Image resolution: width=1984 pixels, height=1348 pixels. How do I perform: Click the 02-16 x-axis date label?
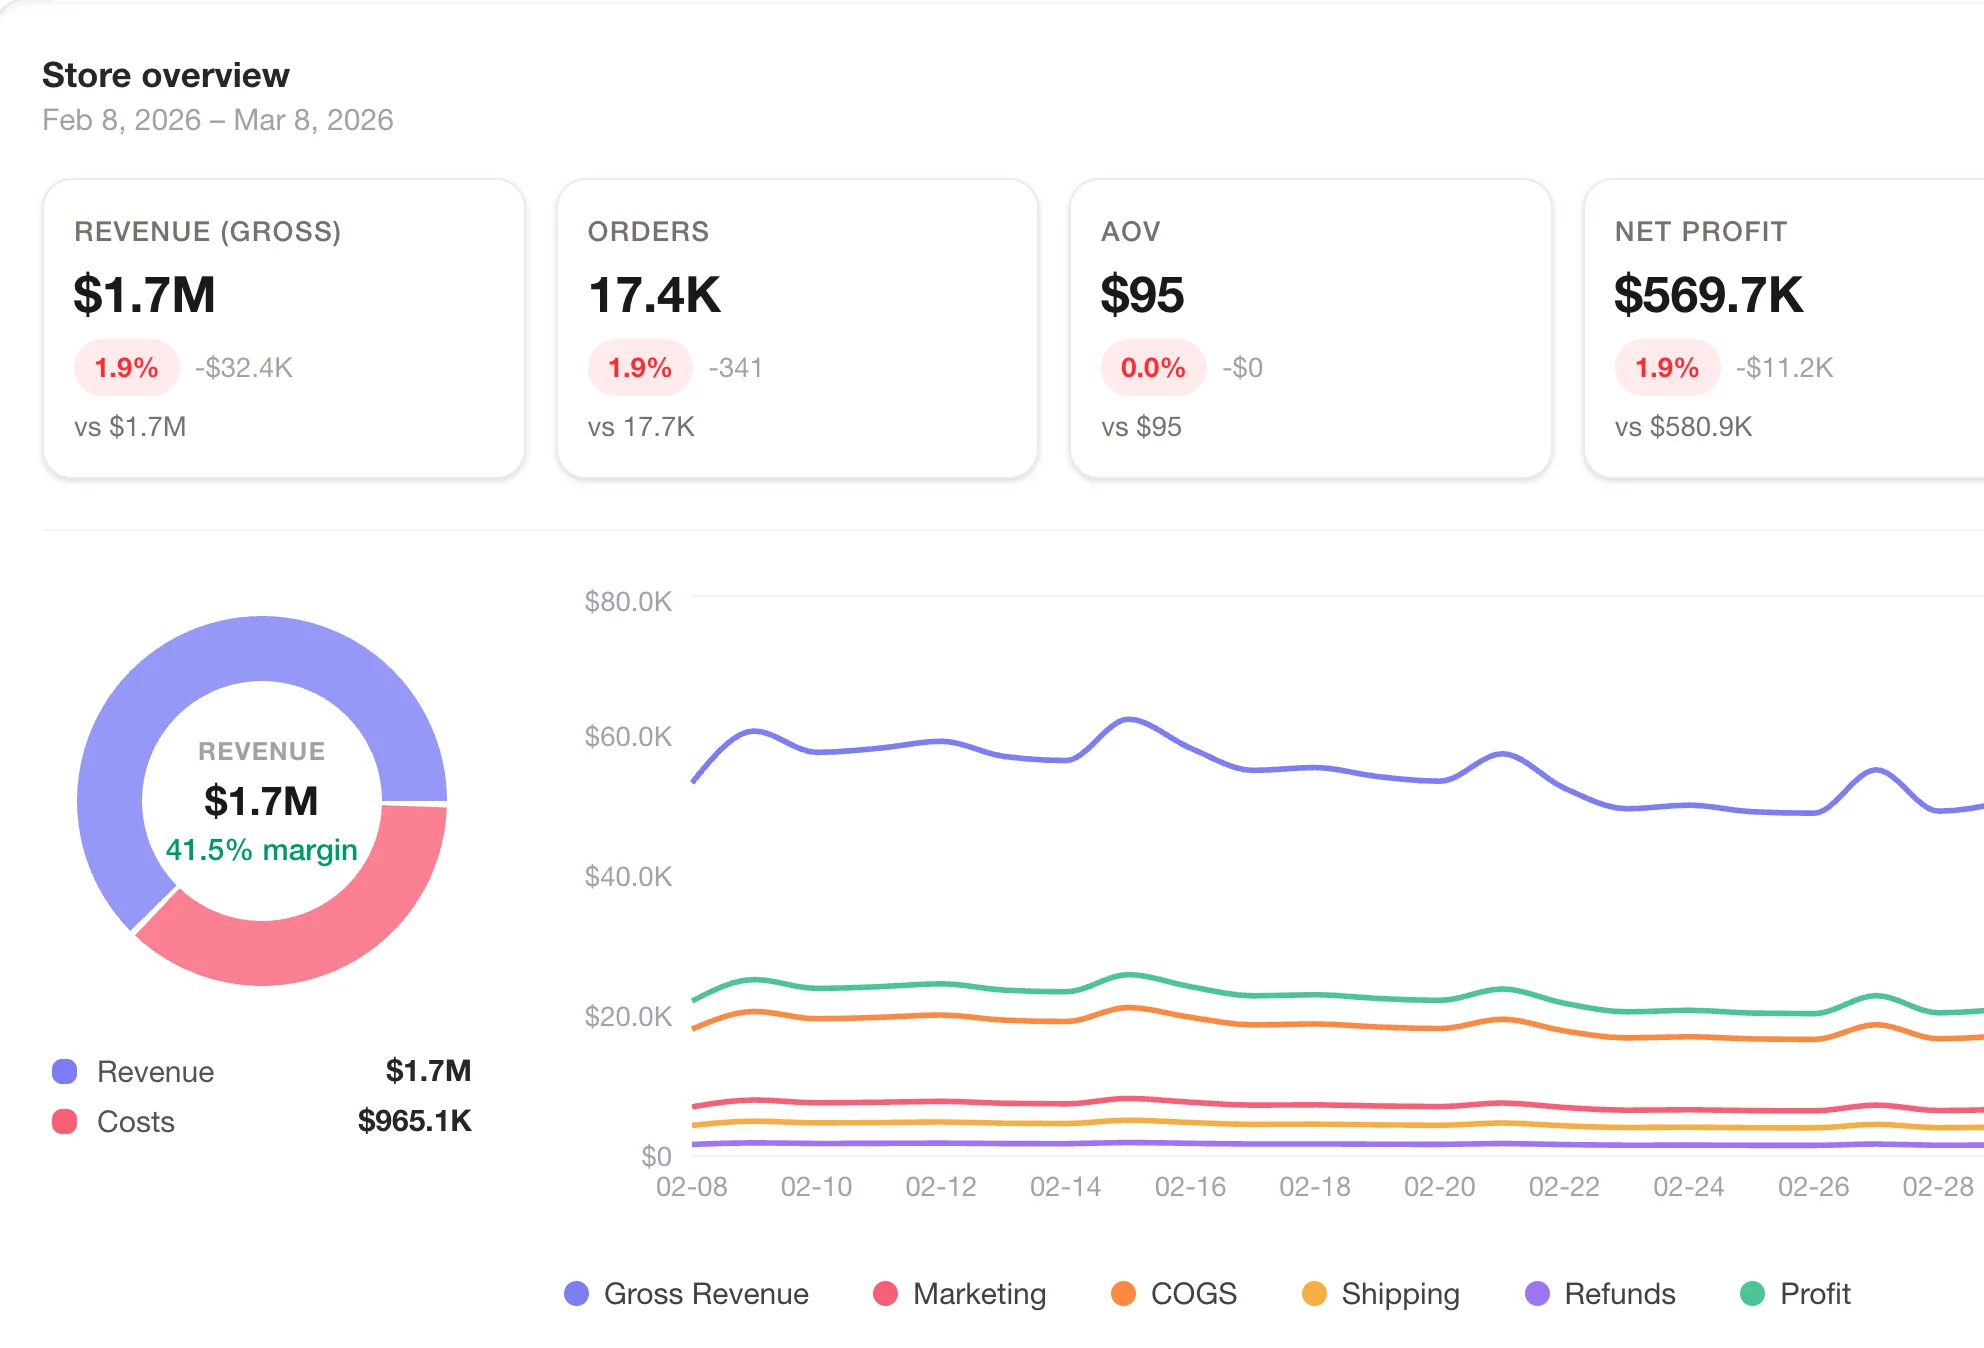pyautogui.click(x=1190, y=1187)
